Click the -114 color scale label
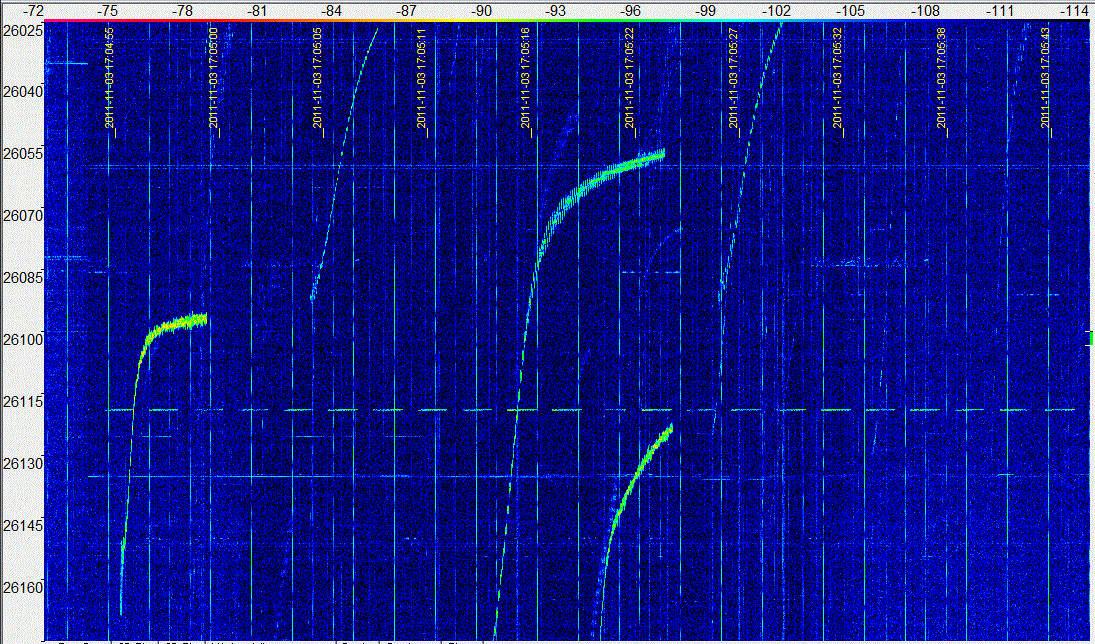Viewport: 1095px width, 644px height. (1072, 10)
